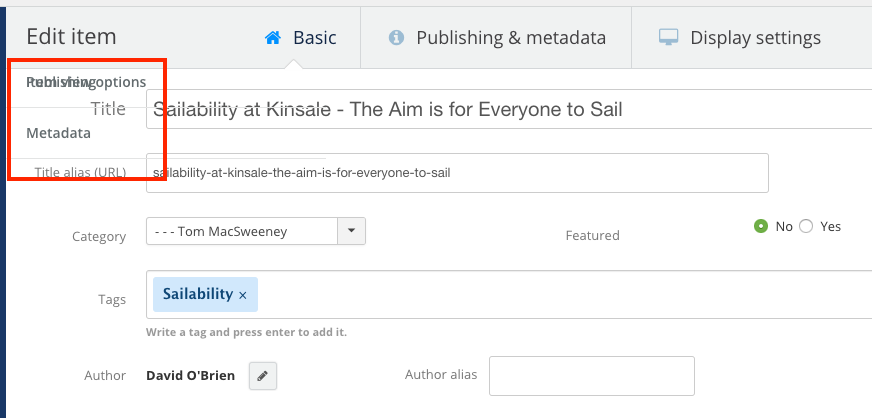Set Featured to No

[761, 226]
